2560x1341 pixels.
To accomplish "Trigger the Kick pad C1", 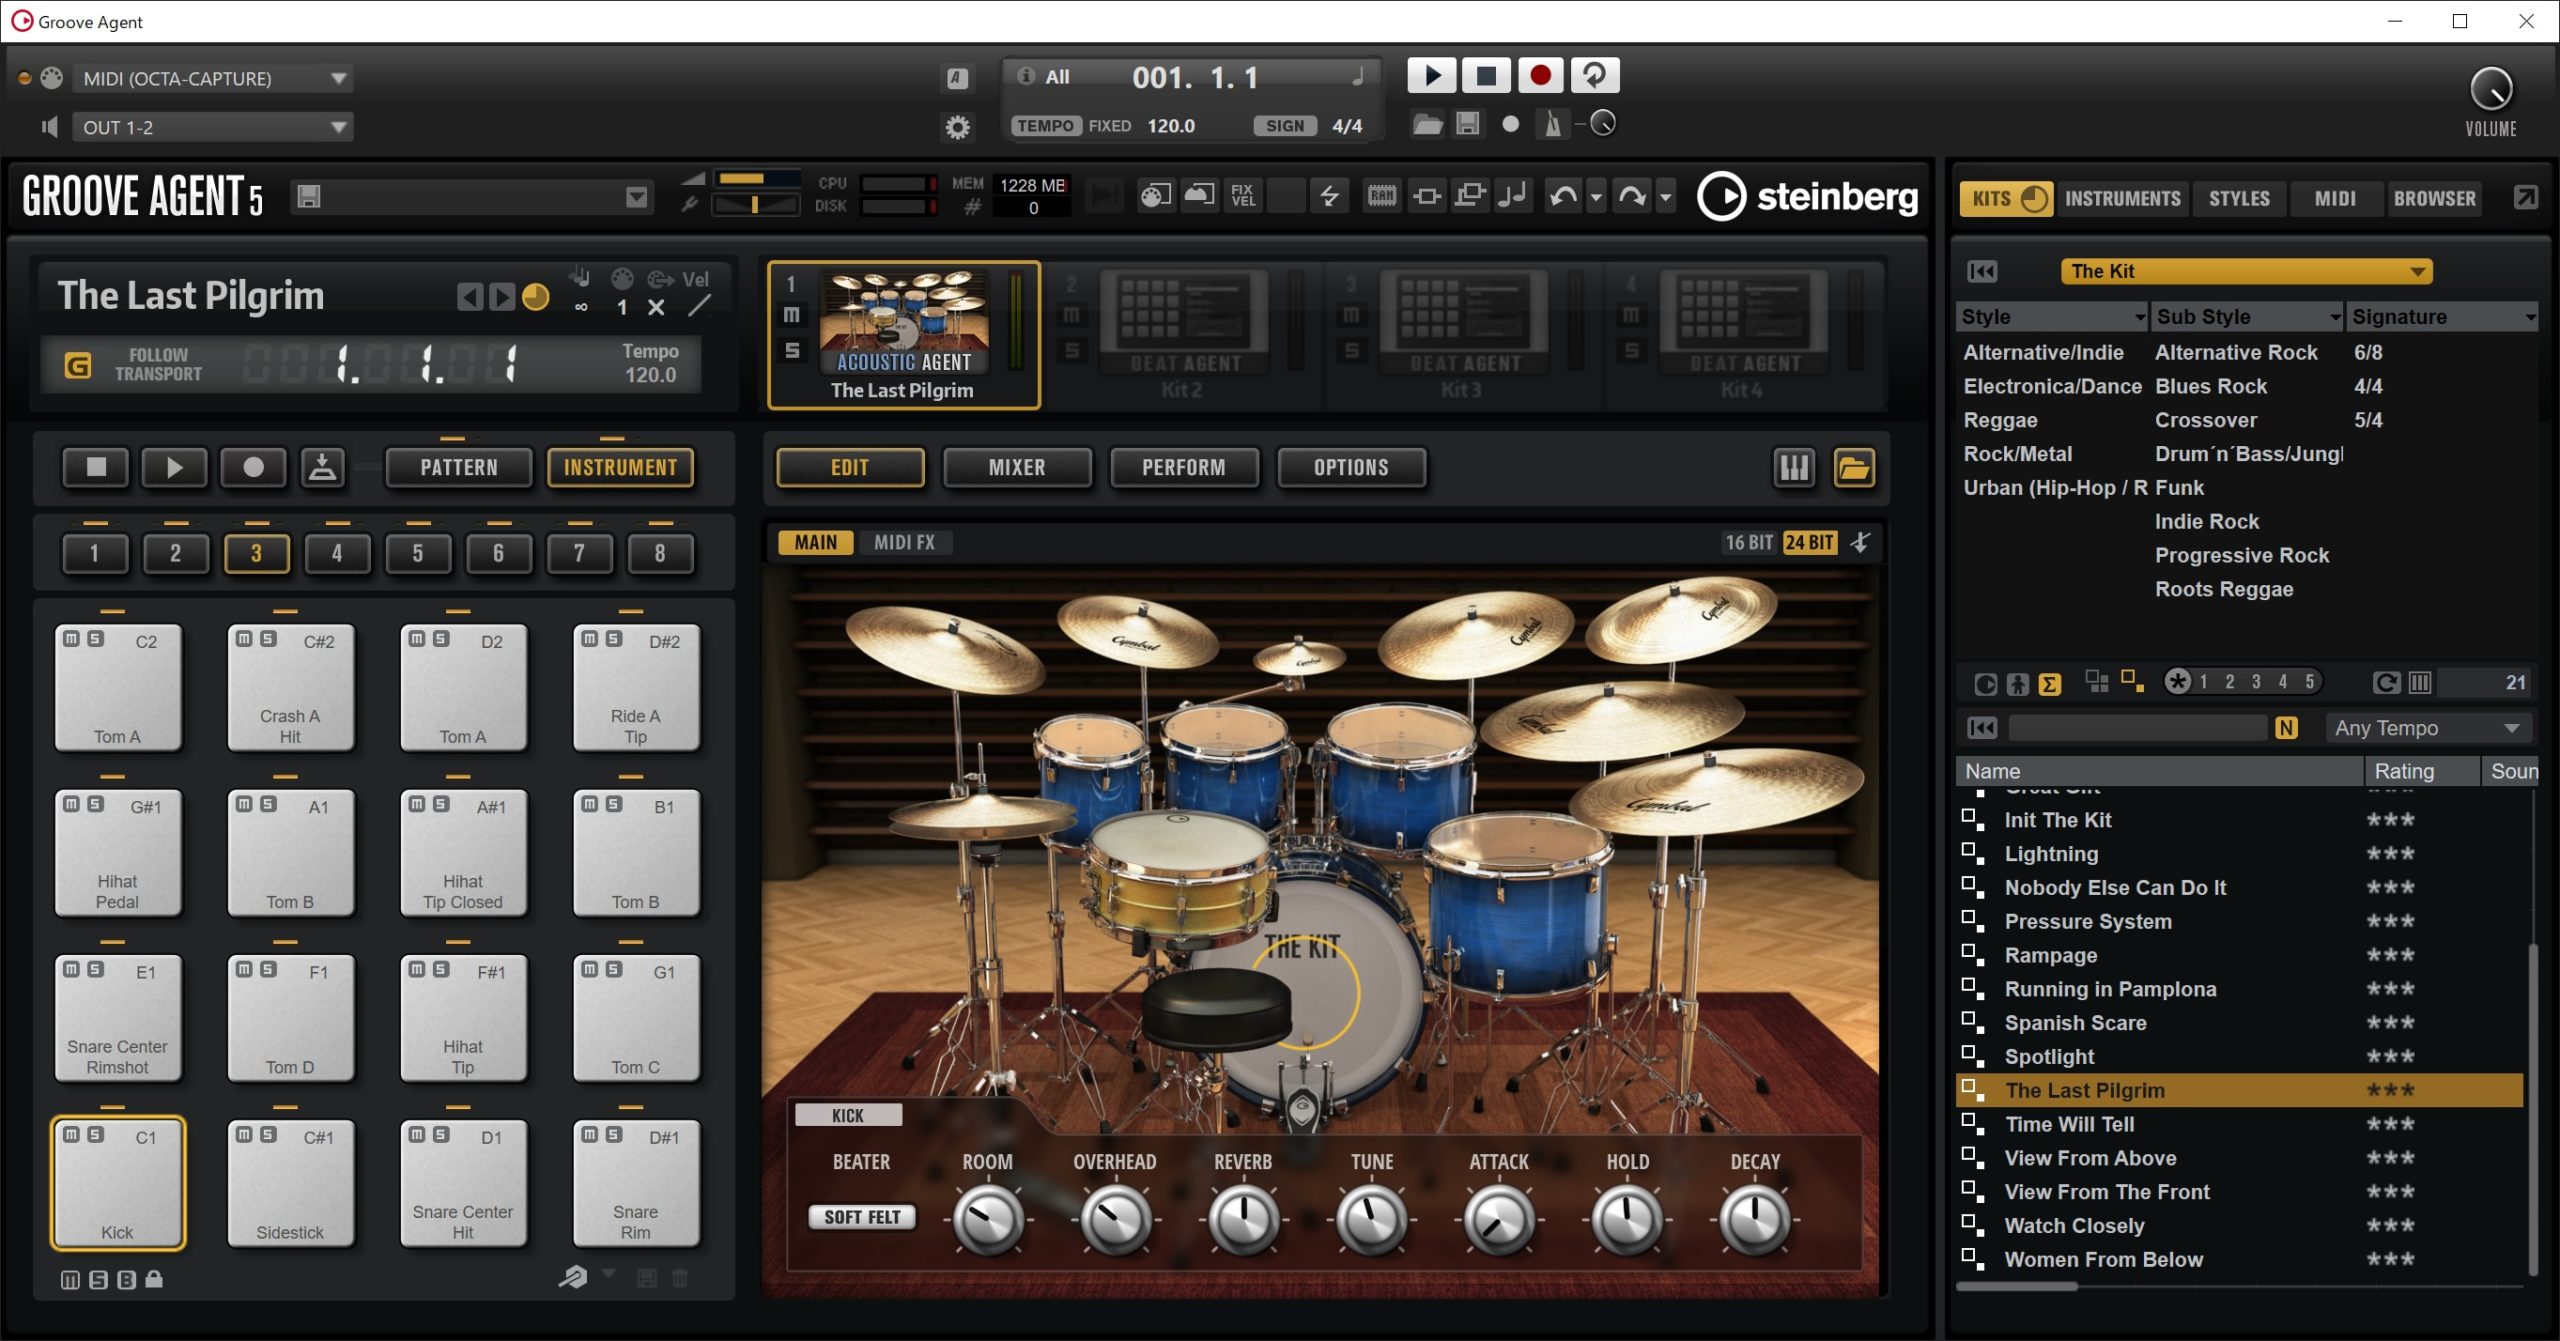I will click(118, 1183).
